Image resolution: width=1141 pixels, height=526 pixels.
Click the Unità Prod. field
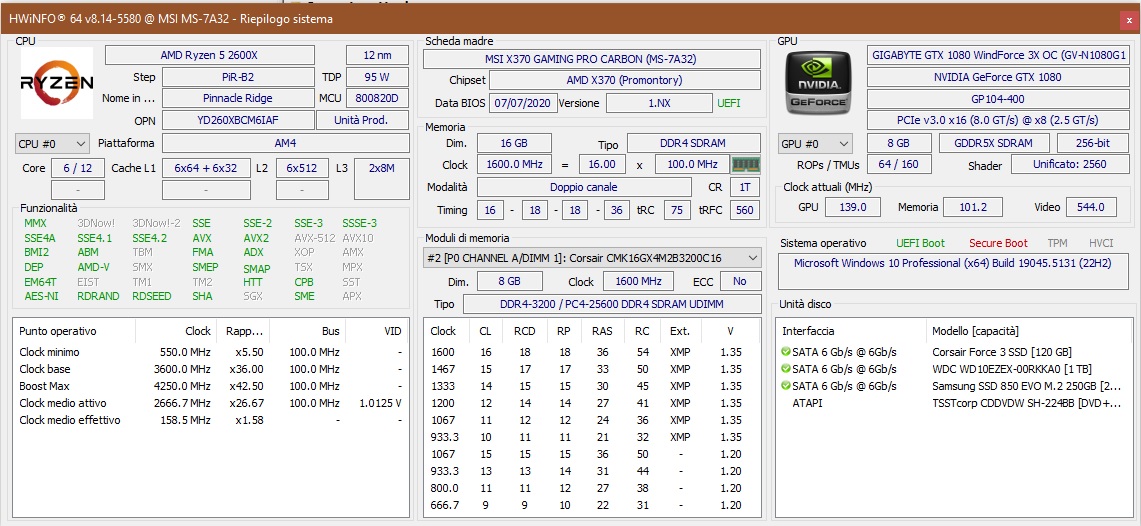coord(362,120)
